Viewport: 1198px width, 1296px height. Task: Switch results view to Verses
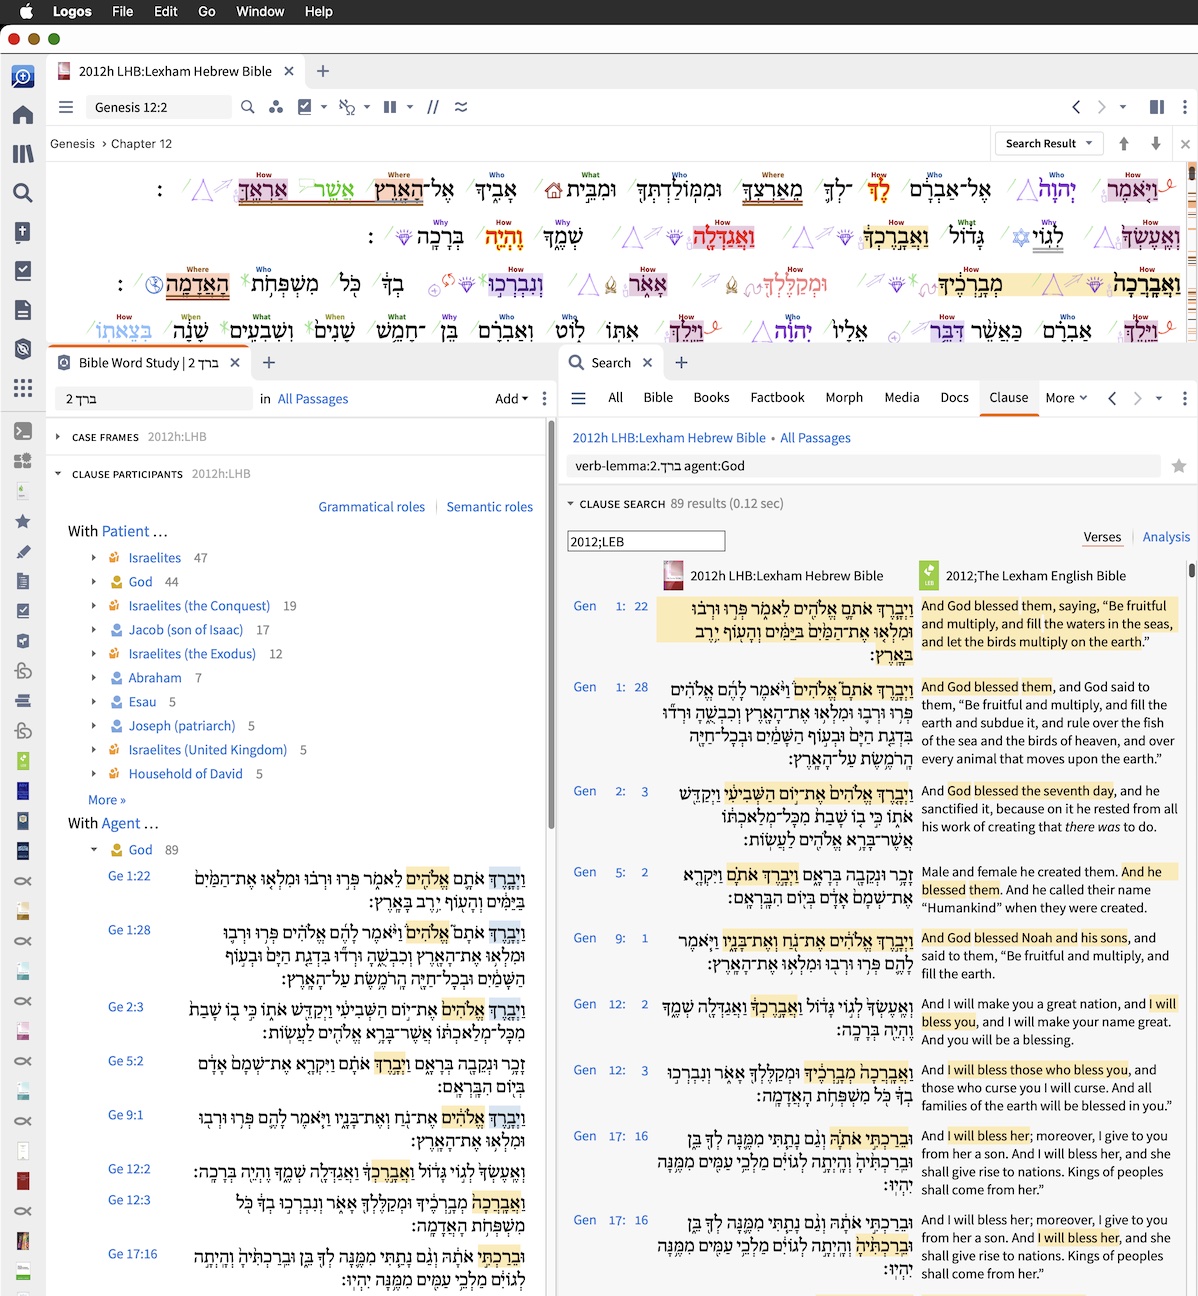coord(1102,537)
